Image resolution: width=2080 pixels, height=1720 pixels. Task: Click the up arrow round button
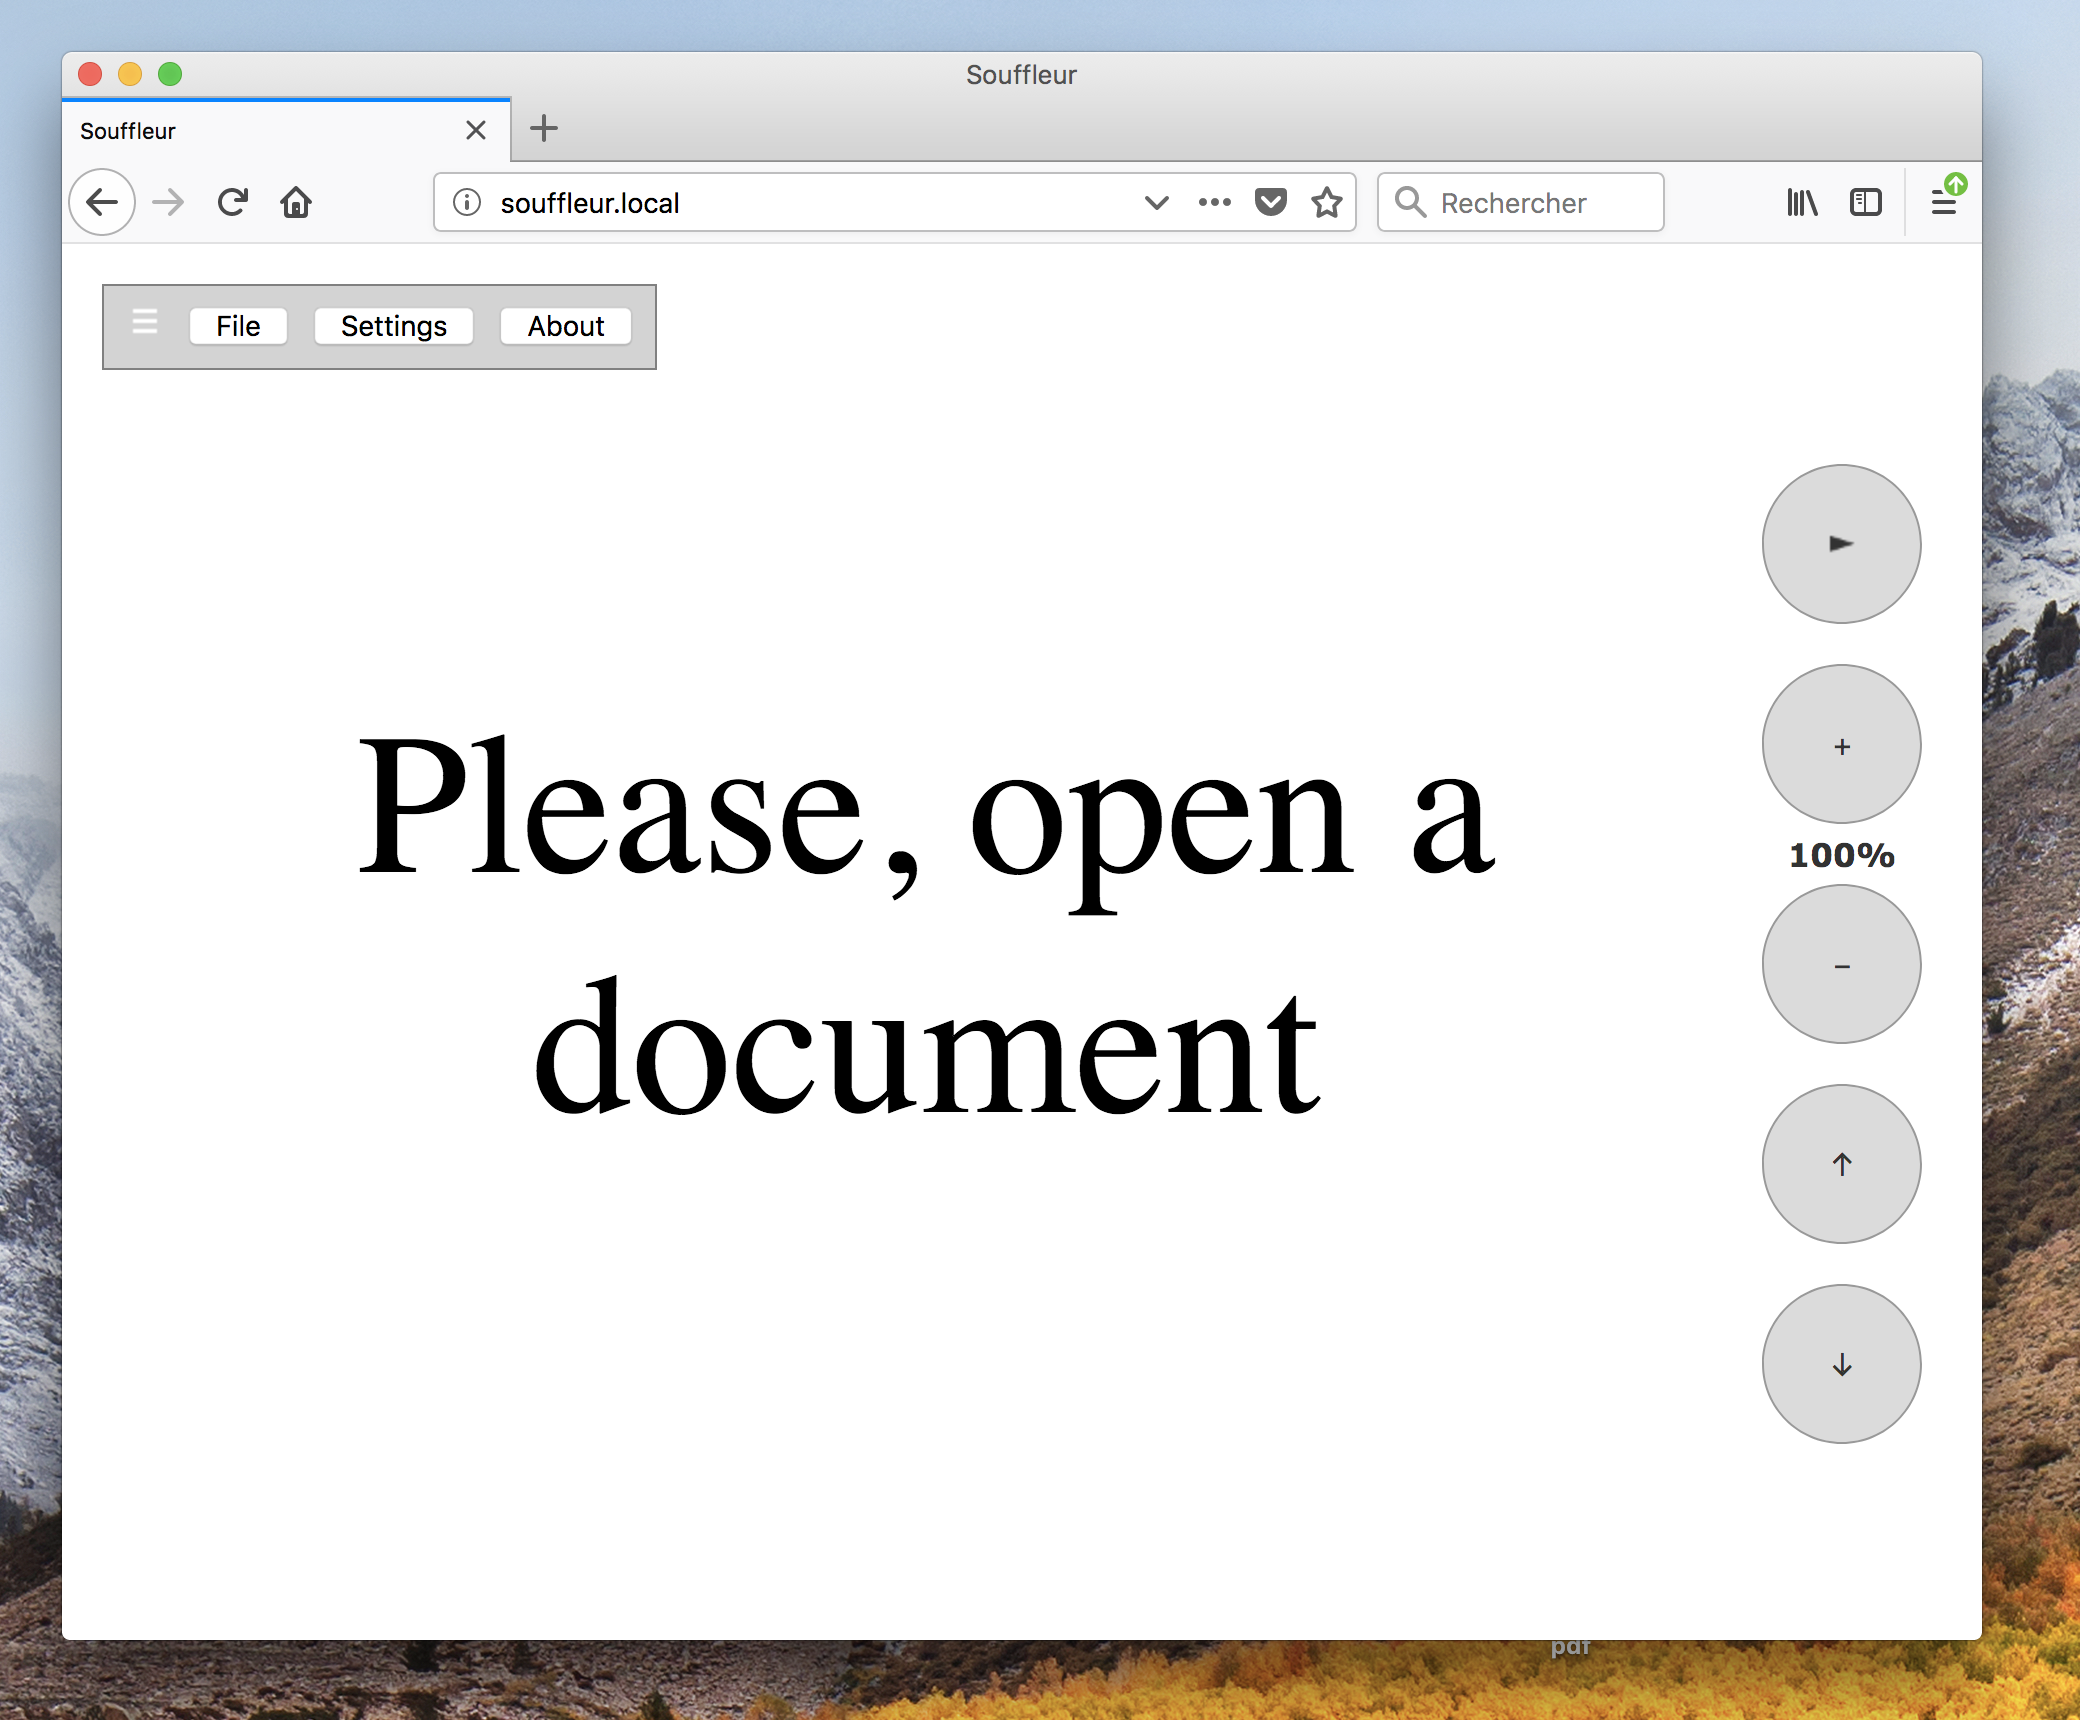tap(1841, 1164)
